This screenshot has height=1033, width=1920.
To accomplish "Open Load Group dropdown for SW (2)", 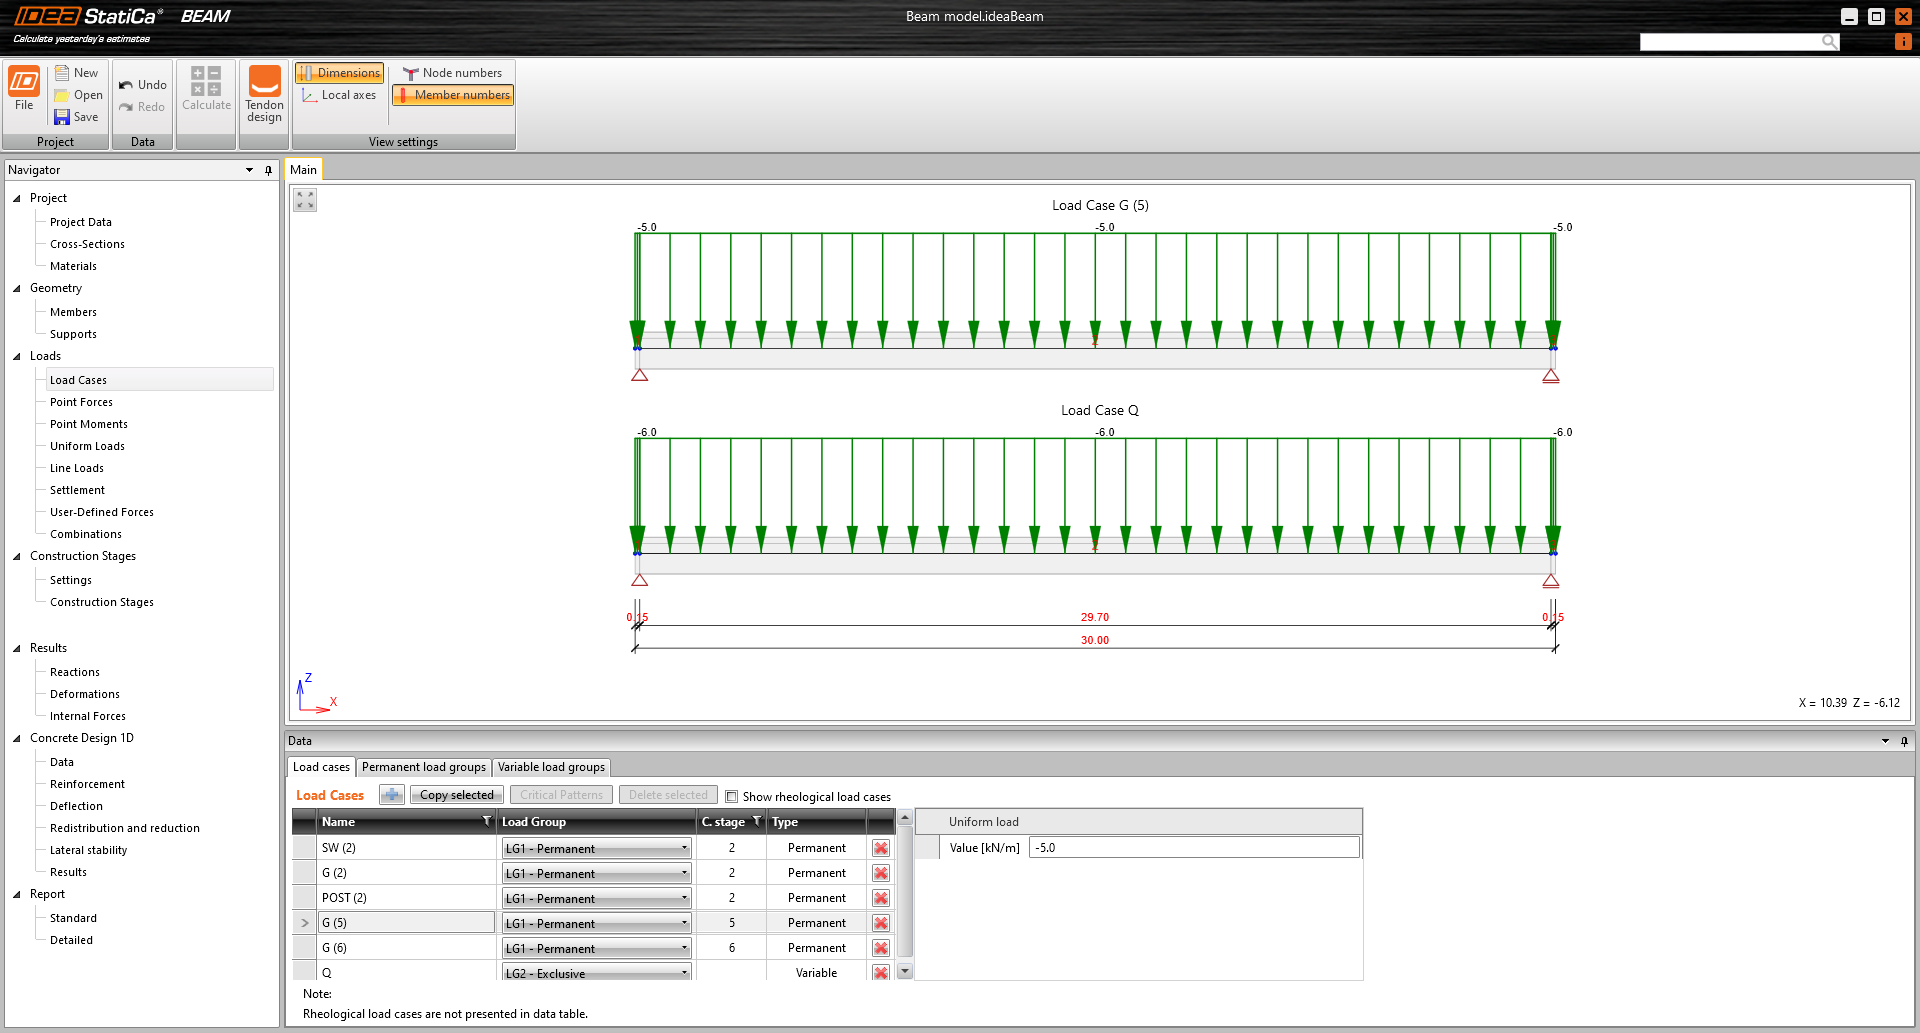I will click(x=684, y=848).
